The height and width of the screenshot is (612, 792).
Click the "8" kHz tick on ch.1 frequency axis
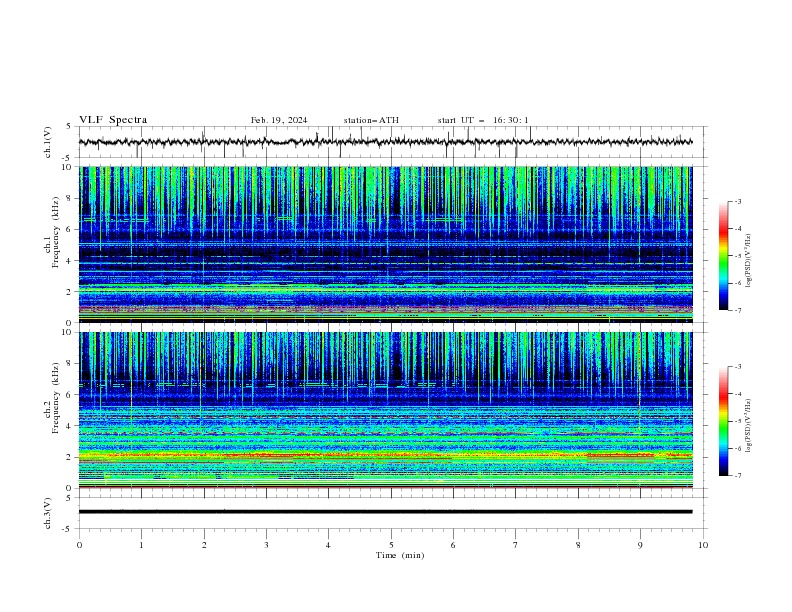click(70, 198)
